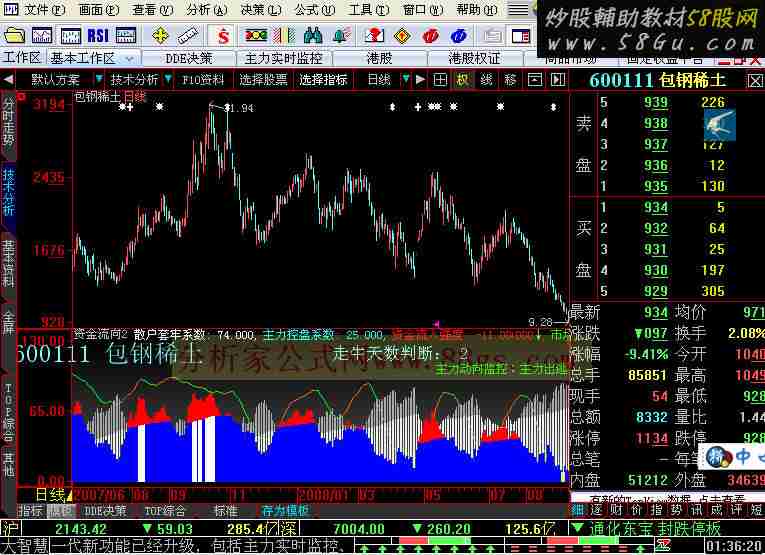This screenshot has height=555, width=765.
Task: Click 存为模板 to save template
Action: click(x=285, y=511)
